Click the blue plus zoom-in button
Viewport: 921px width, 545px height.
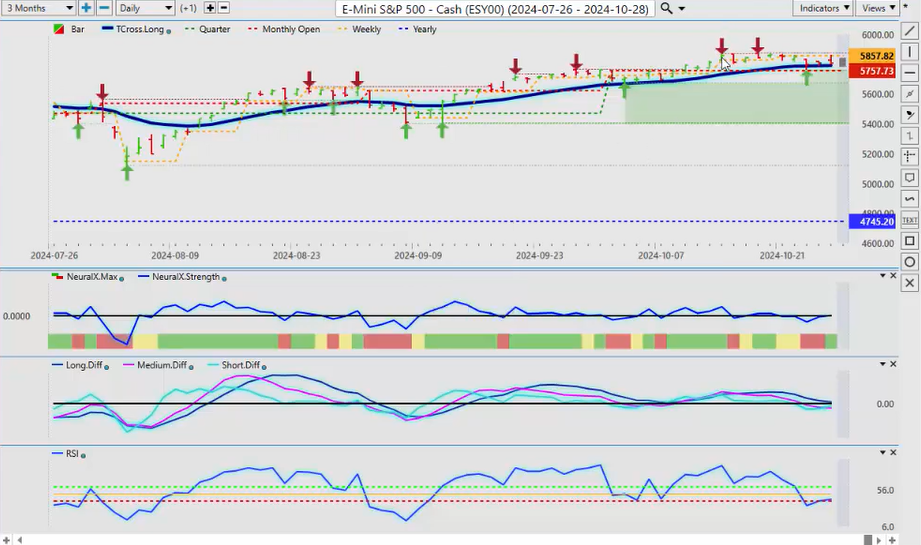(x=86, y=8)
